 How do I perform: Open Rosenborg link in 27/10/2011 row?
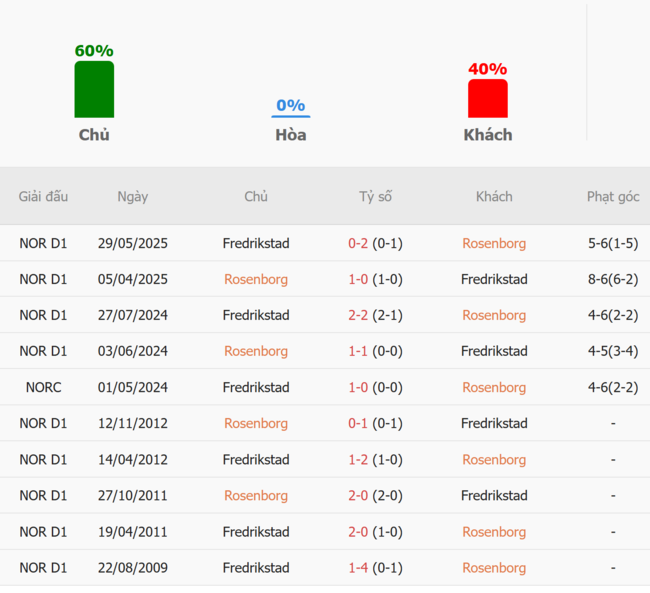tap(256, 495)
